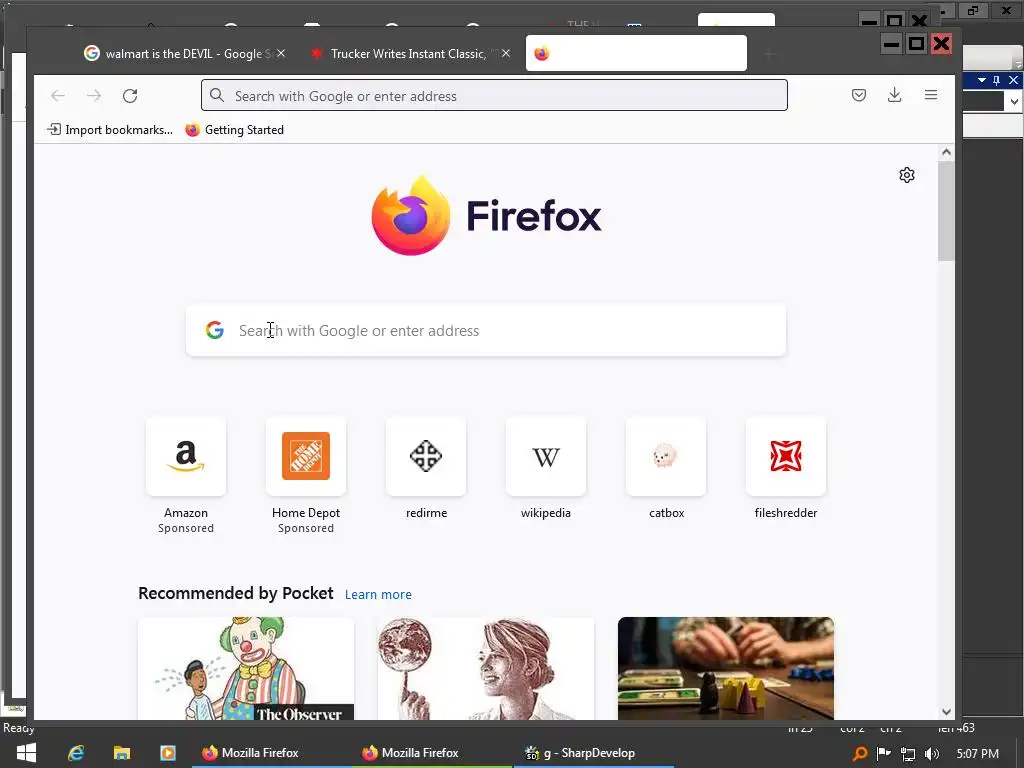Open the Amazon sponsored shortcut tile
Screen dimensions: 1024x768
pyautogui.click(x=186, y=456)
